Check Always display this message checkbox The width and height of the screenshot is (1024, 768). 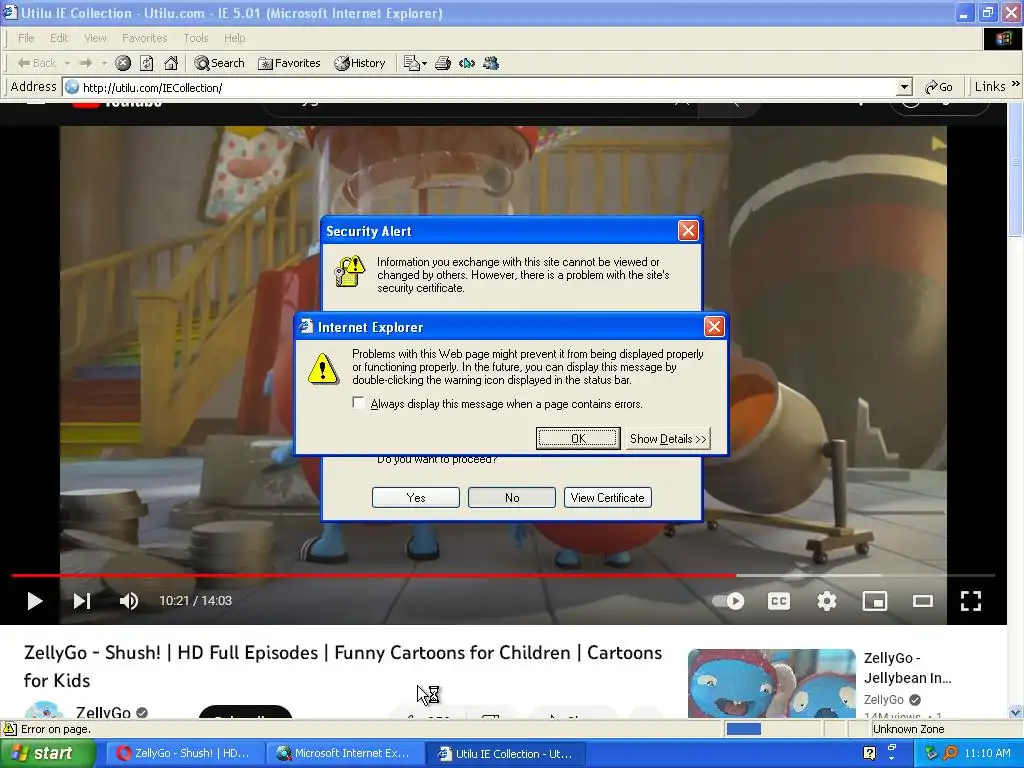pyautogui.click(x=358, y=403)
